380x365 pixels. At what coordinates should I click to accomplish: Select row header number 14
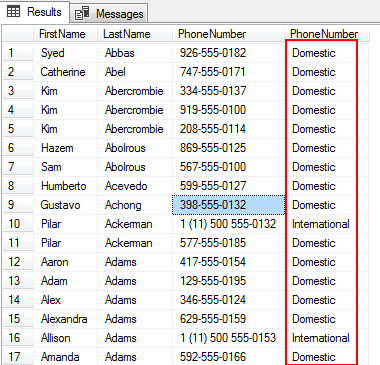point(18,300)
